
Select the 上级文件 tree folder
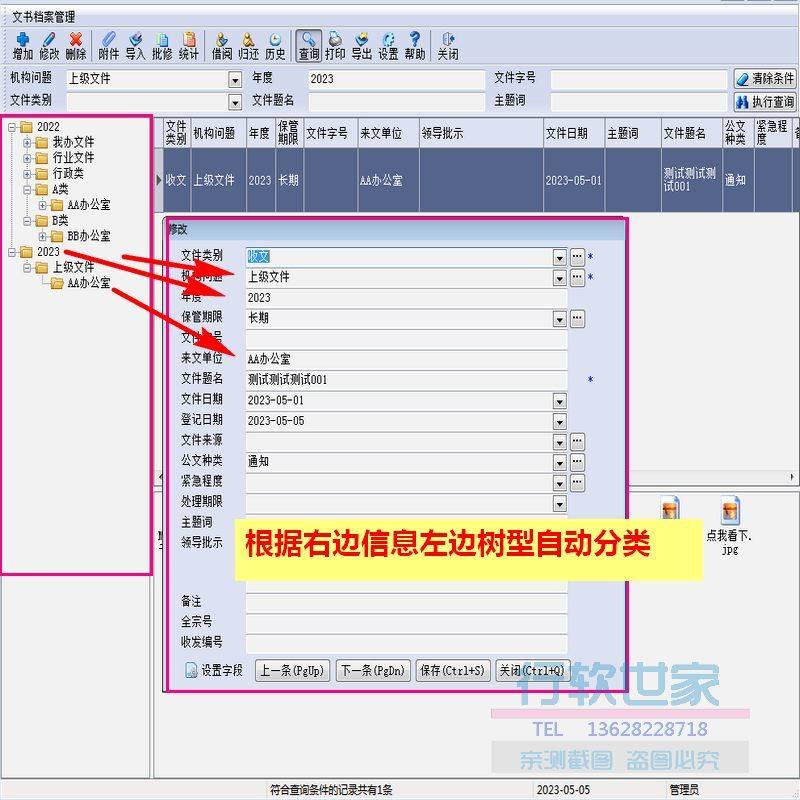(73, 267)
